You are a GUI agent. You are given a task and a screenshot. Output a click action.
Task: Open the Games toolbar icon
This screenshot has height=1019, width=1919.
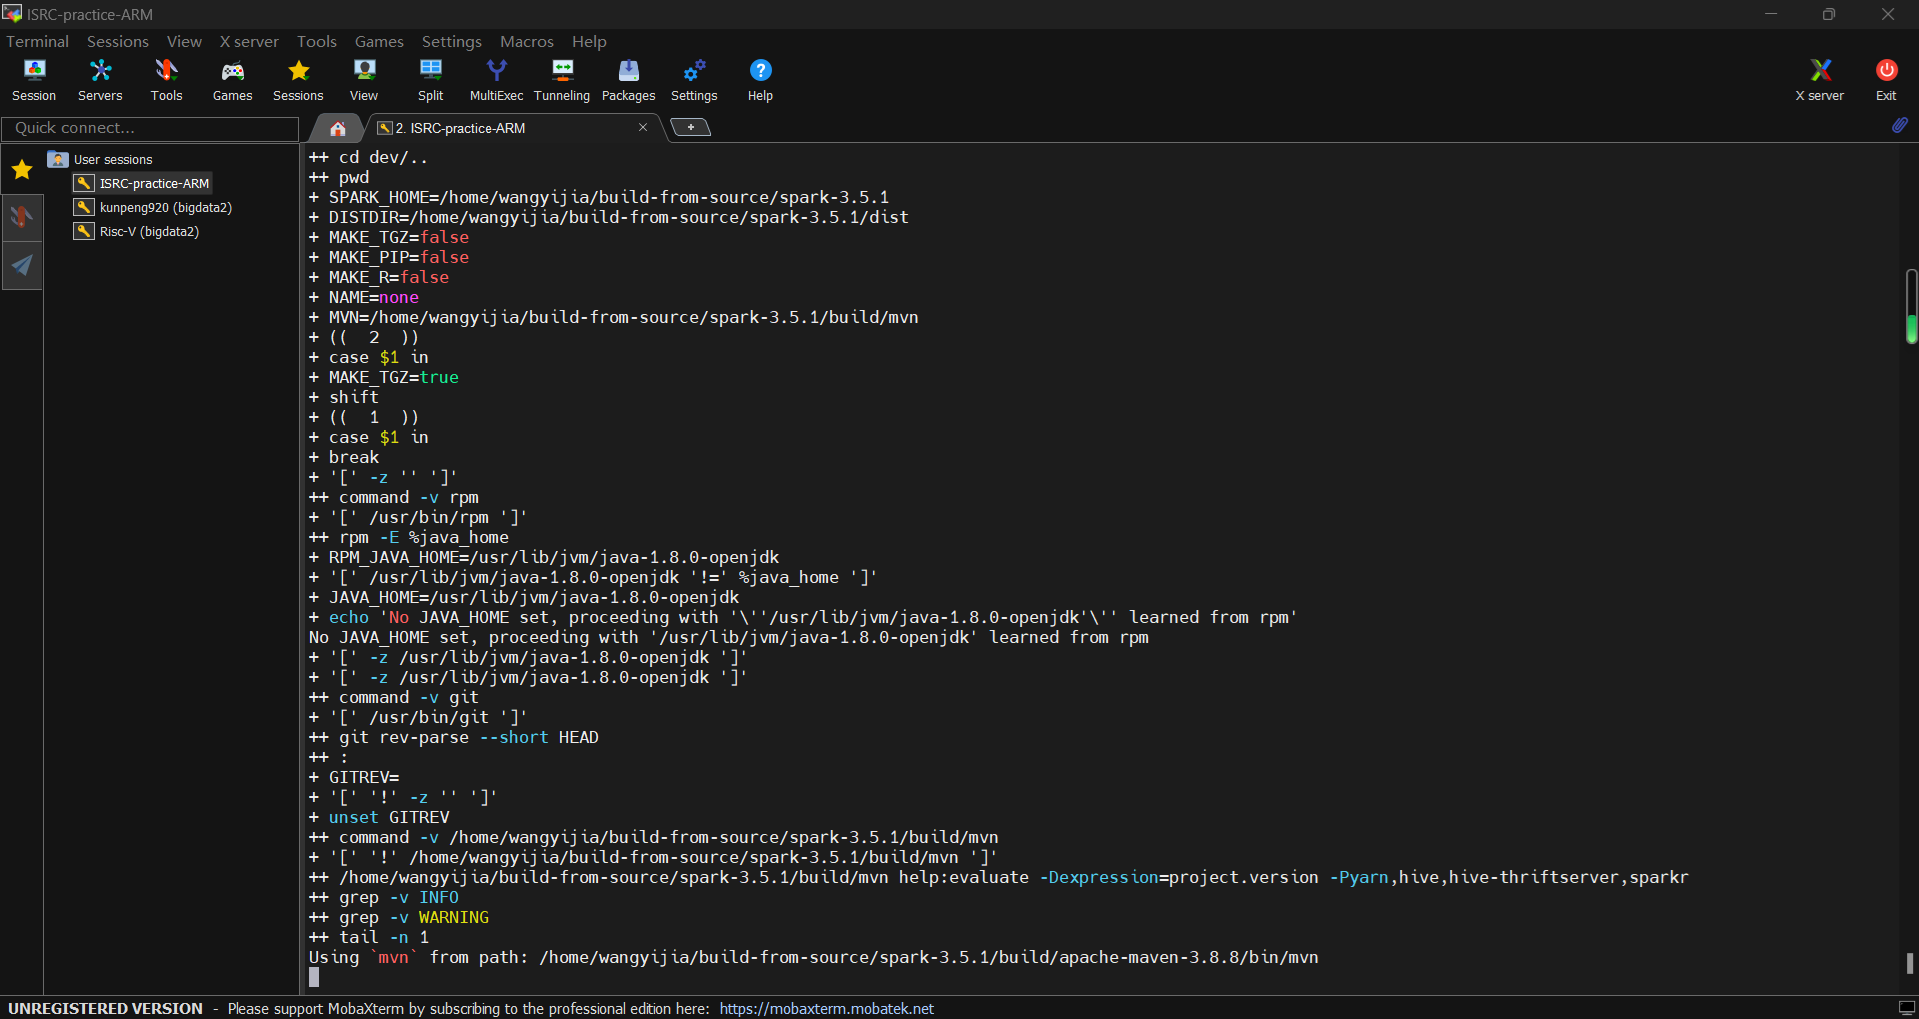coord(232,80)
